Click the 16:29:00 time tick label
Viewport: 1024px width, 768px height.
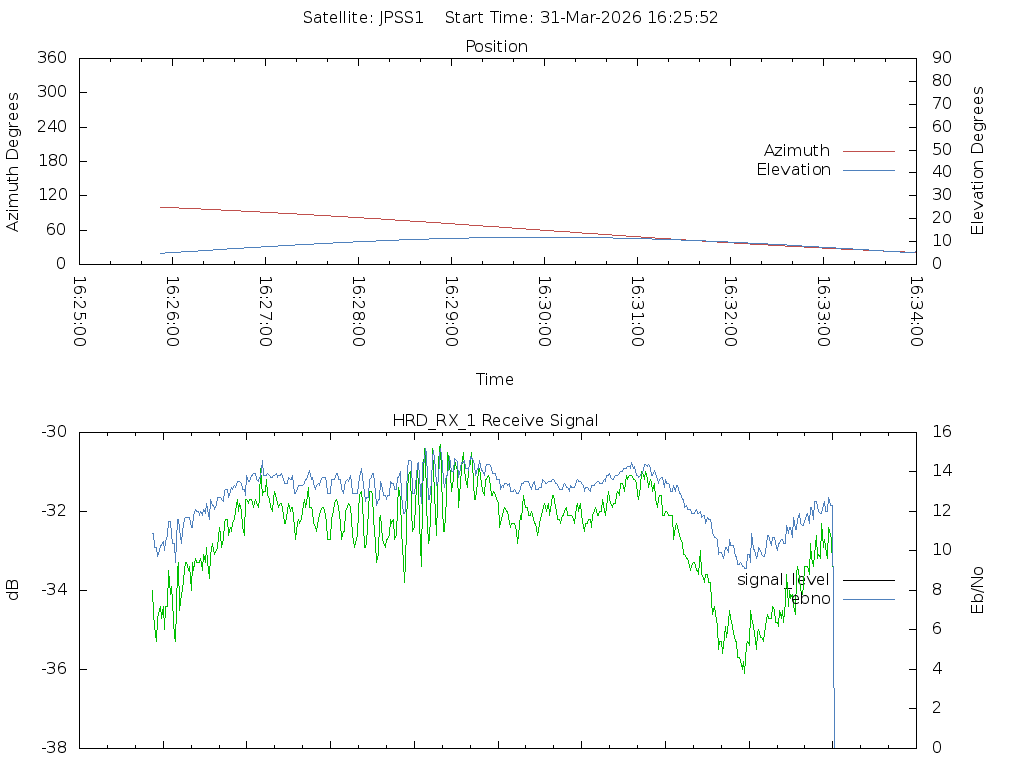[450, 312]
